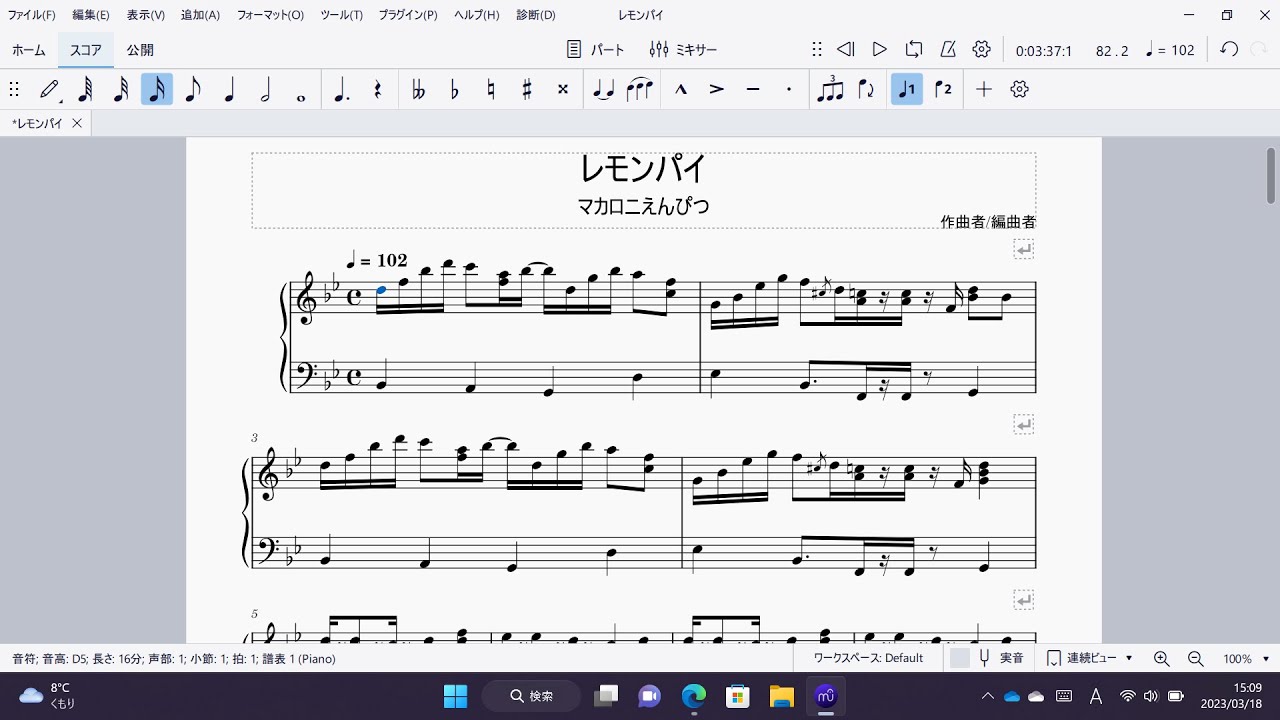Apply double sharp accidental
The image size is (1280, 720).
[x=563, y=89]
